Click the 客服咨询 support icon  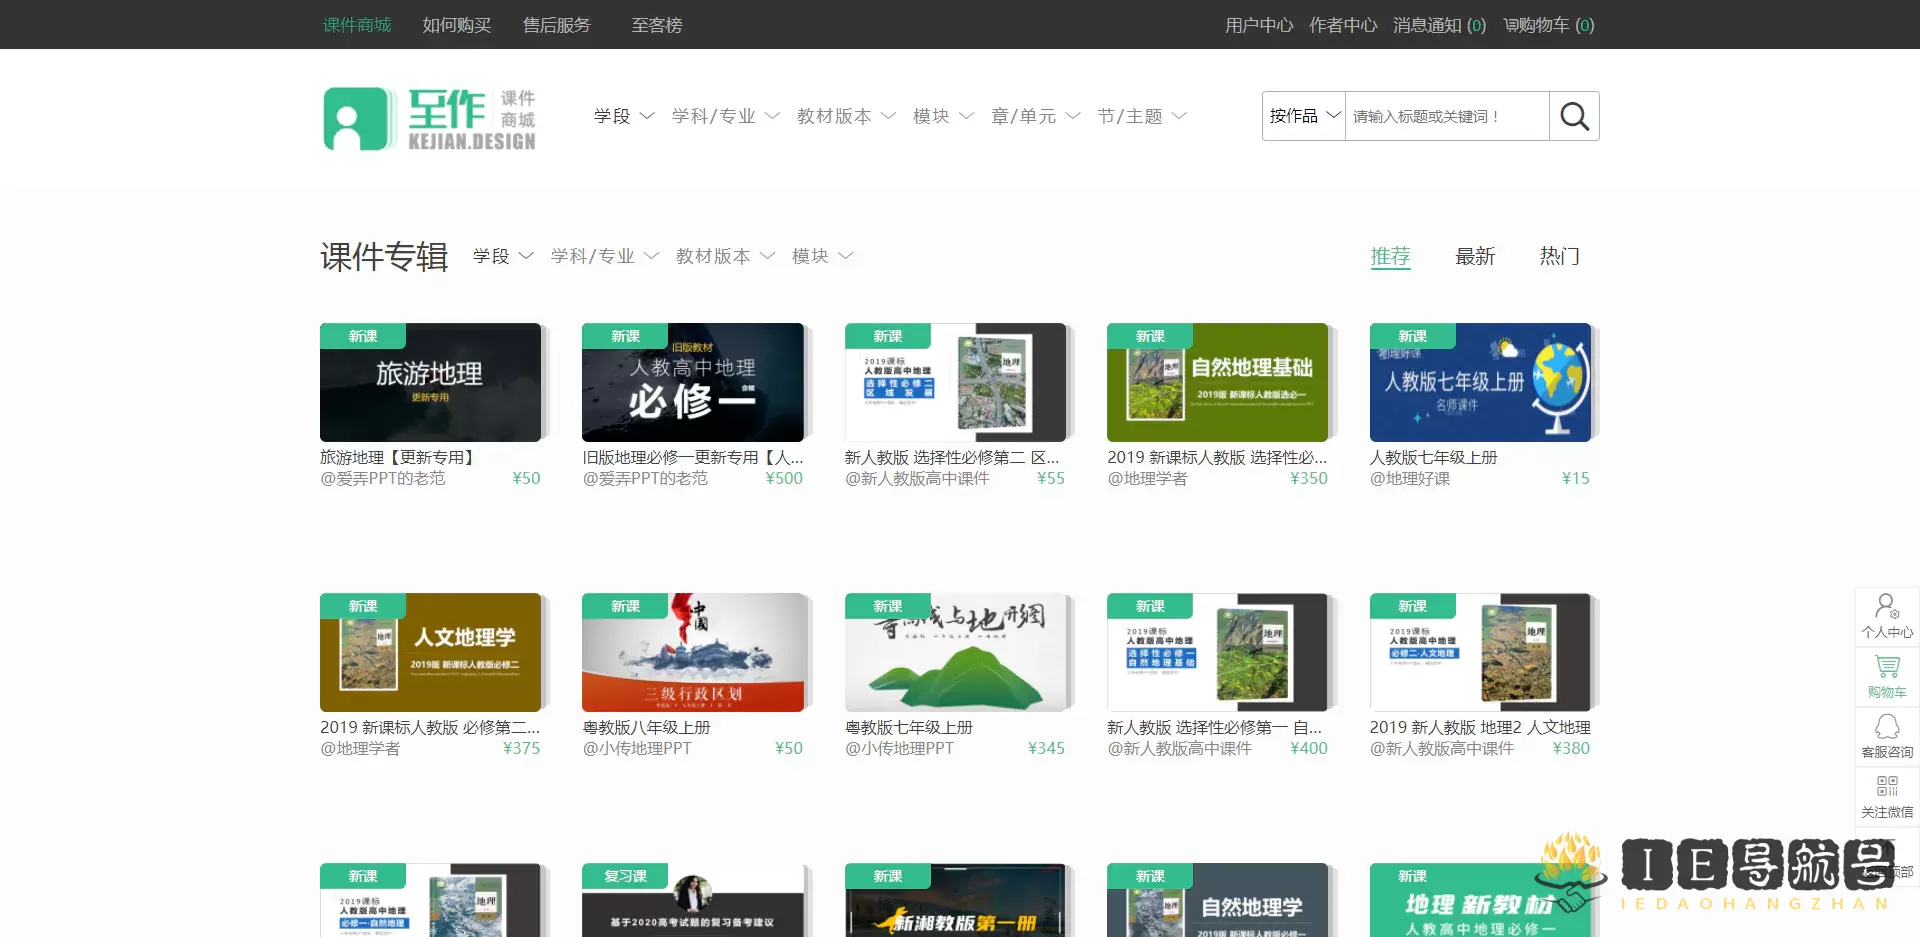click(x=1887, y=736)
